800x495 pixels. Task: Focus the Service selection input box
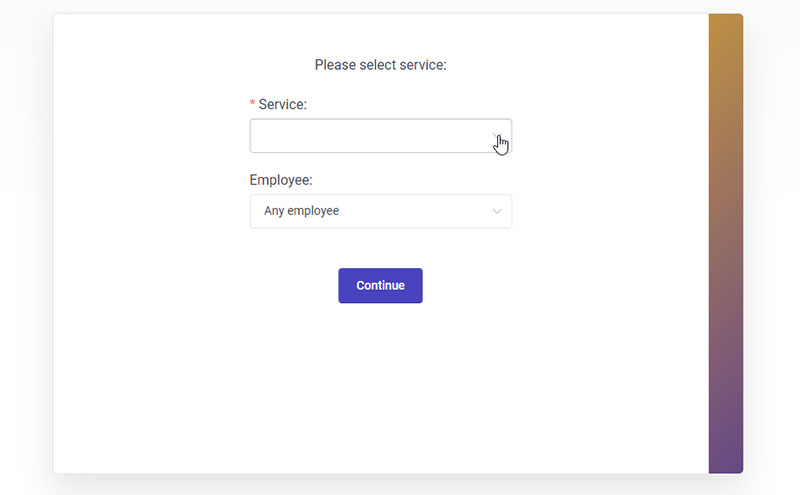[x=381, y=136]
